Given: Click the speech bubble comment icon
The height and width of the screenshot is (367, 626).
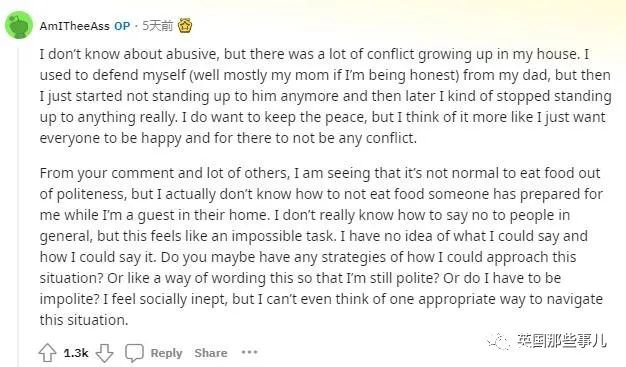Looking at the screenshot, I should click(x=134, y=353).
